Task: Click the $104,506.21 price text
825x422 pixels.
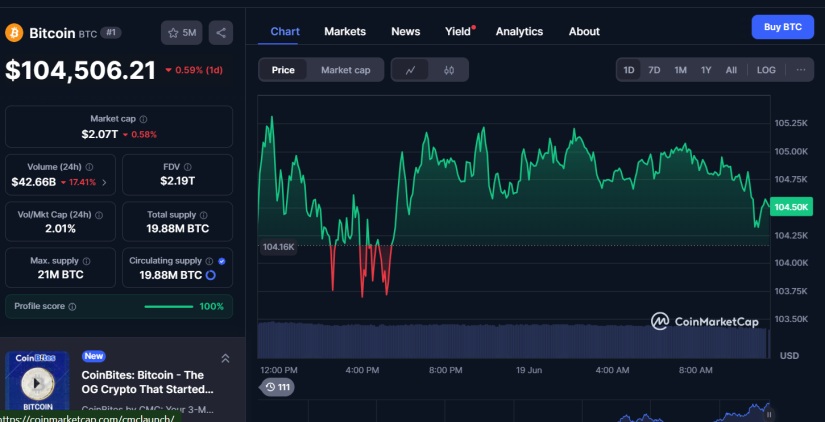Action: (x=81, y=71)
